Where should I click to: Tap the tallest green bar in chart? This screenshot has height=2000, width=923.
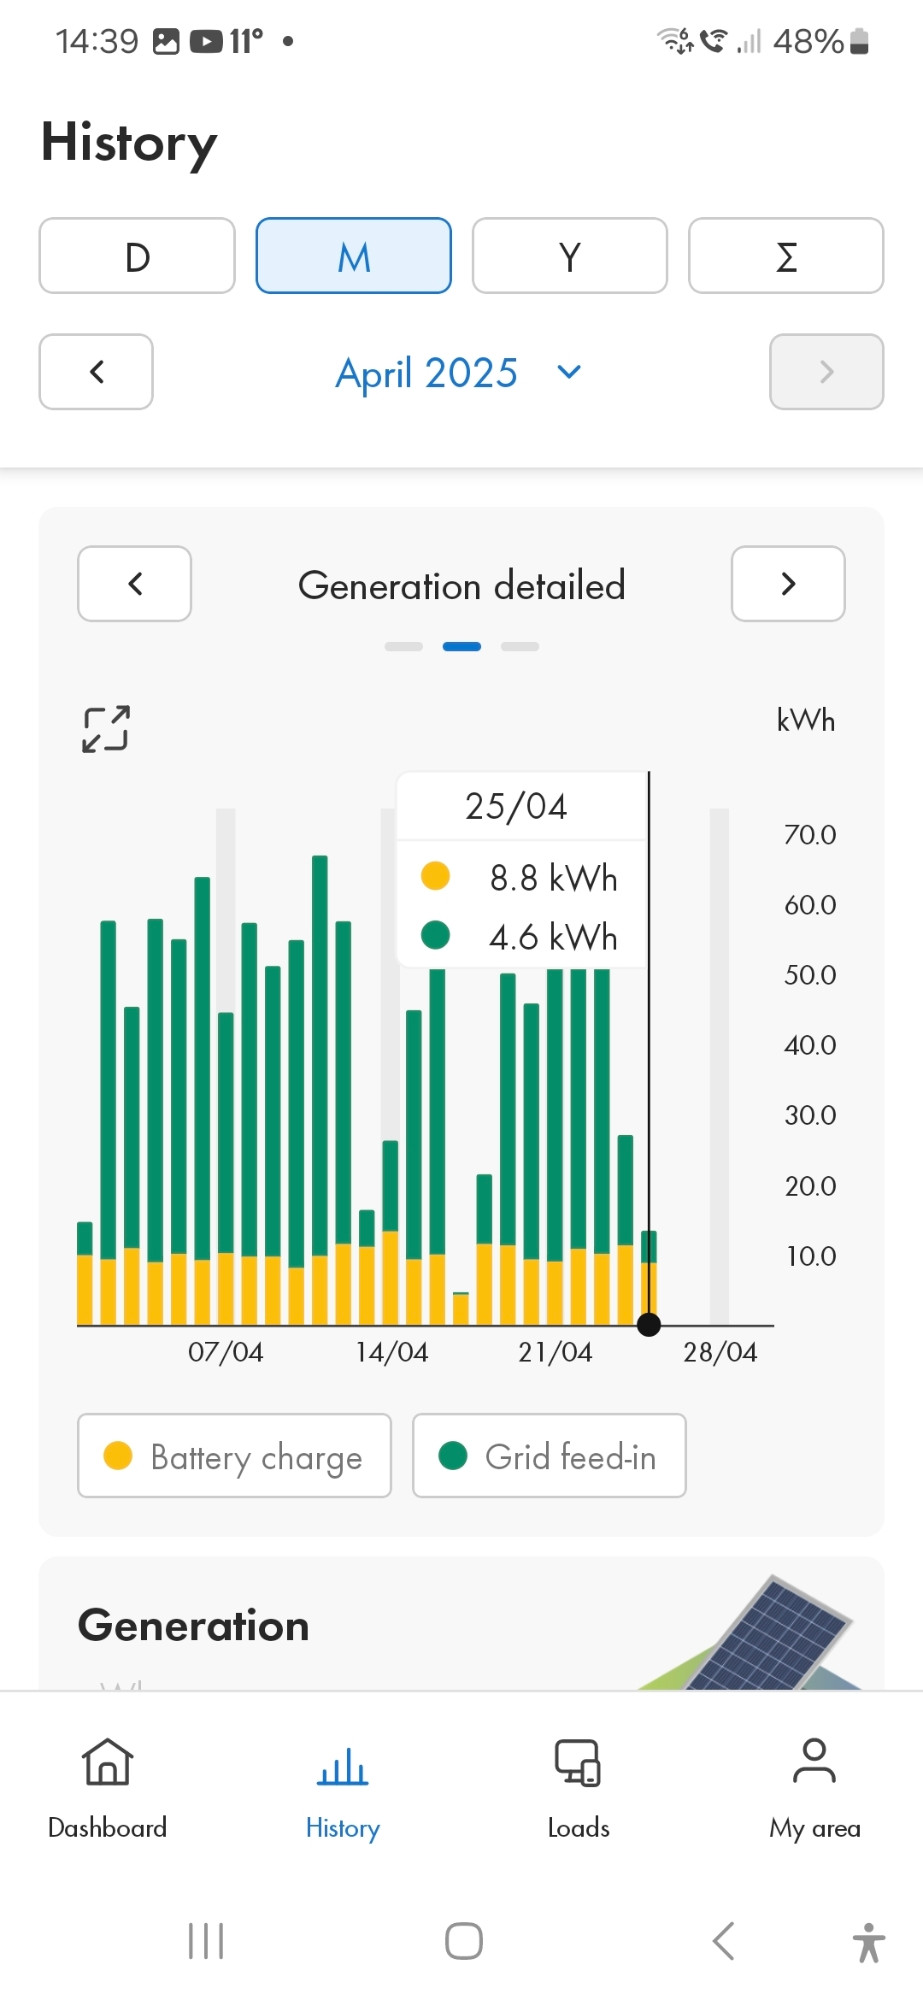320,1055
